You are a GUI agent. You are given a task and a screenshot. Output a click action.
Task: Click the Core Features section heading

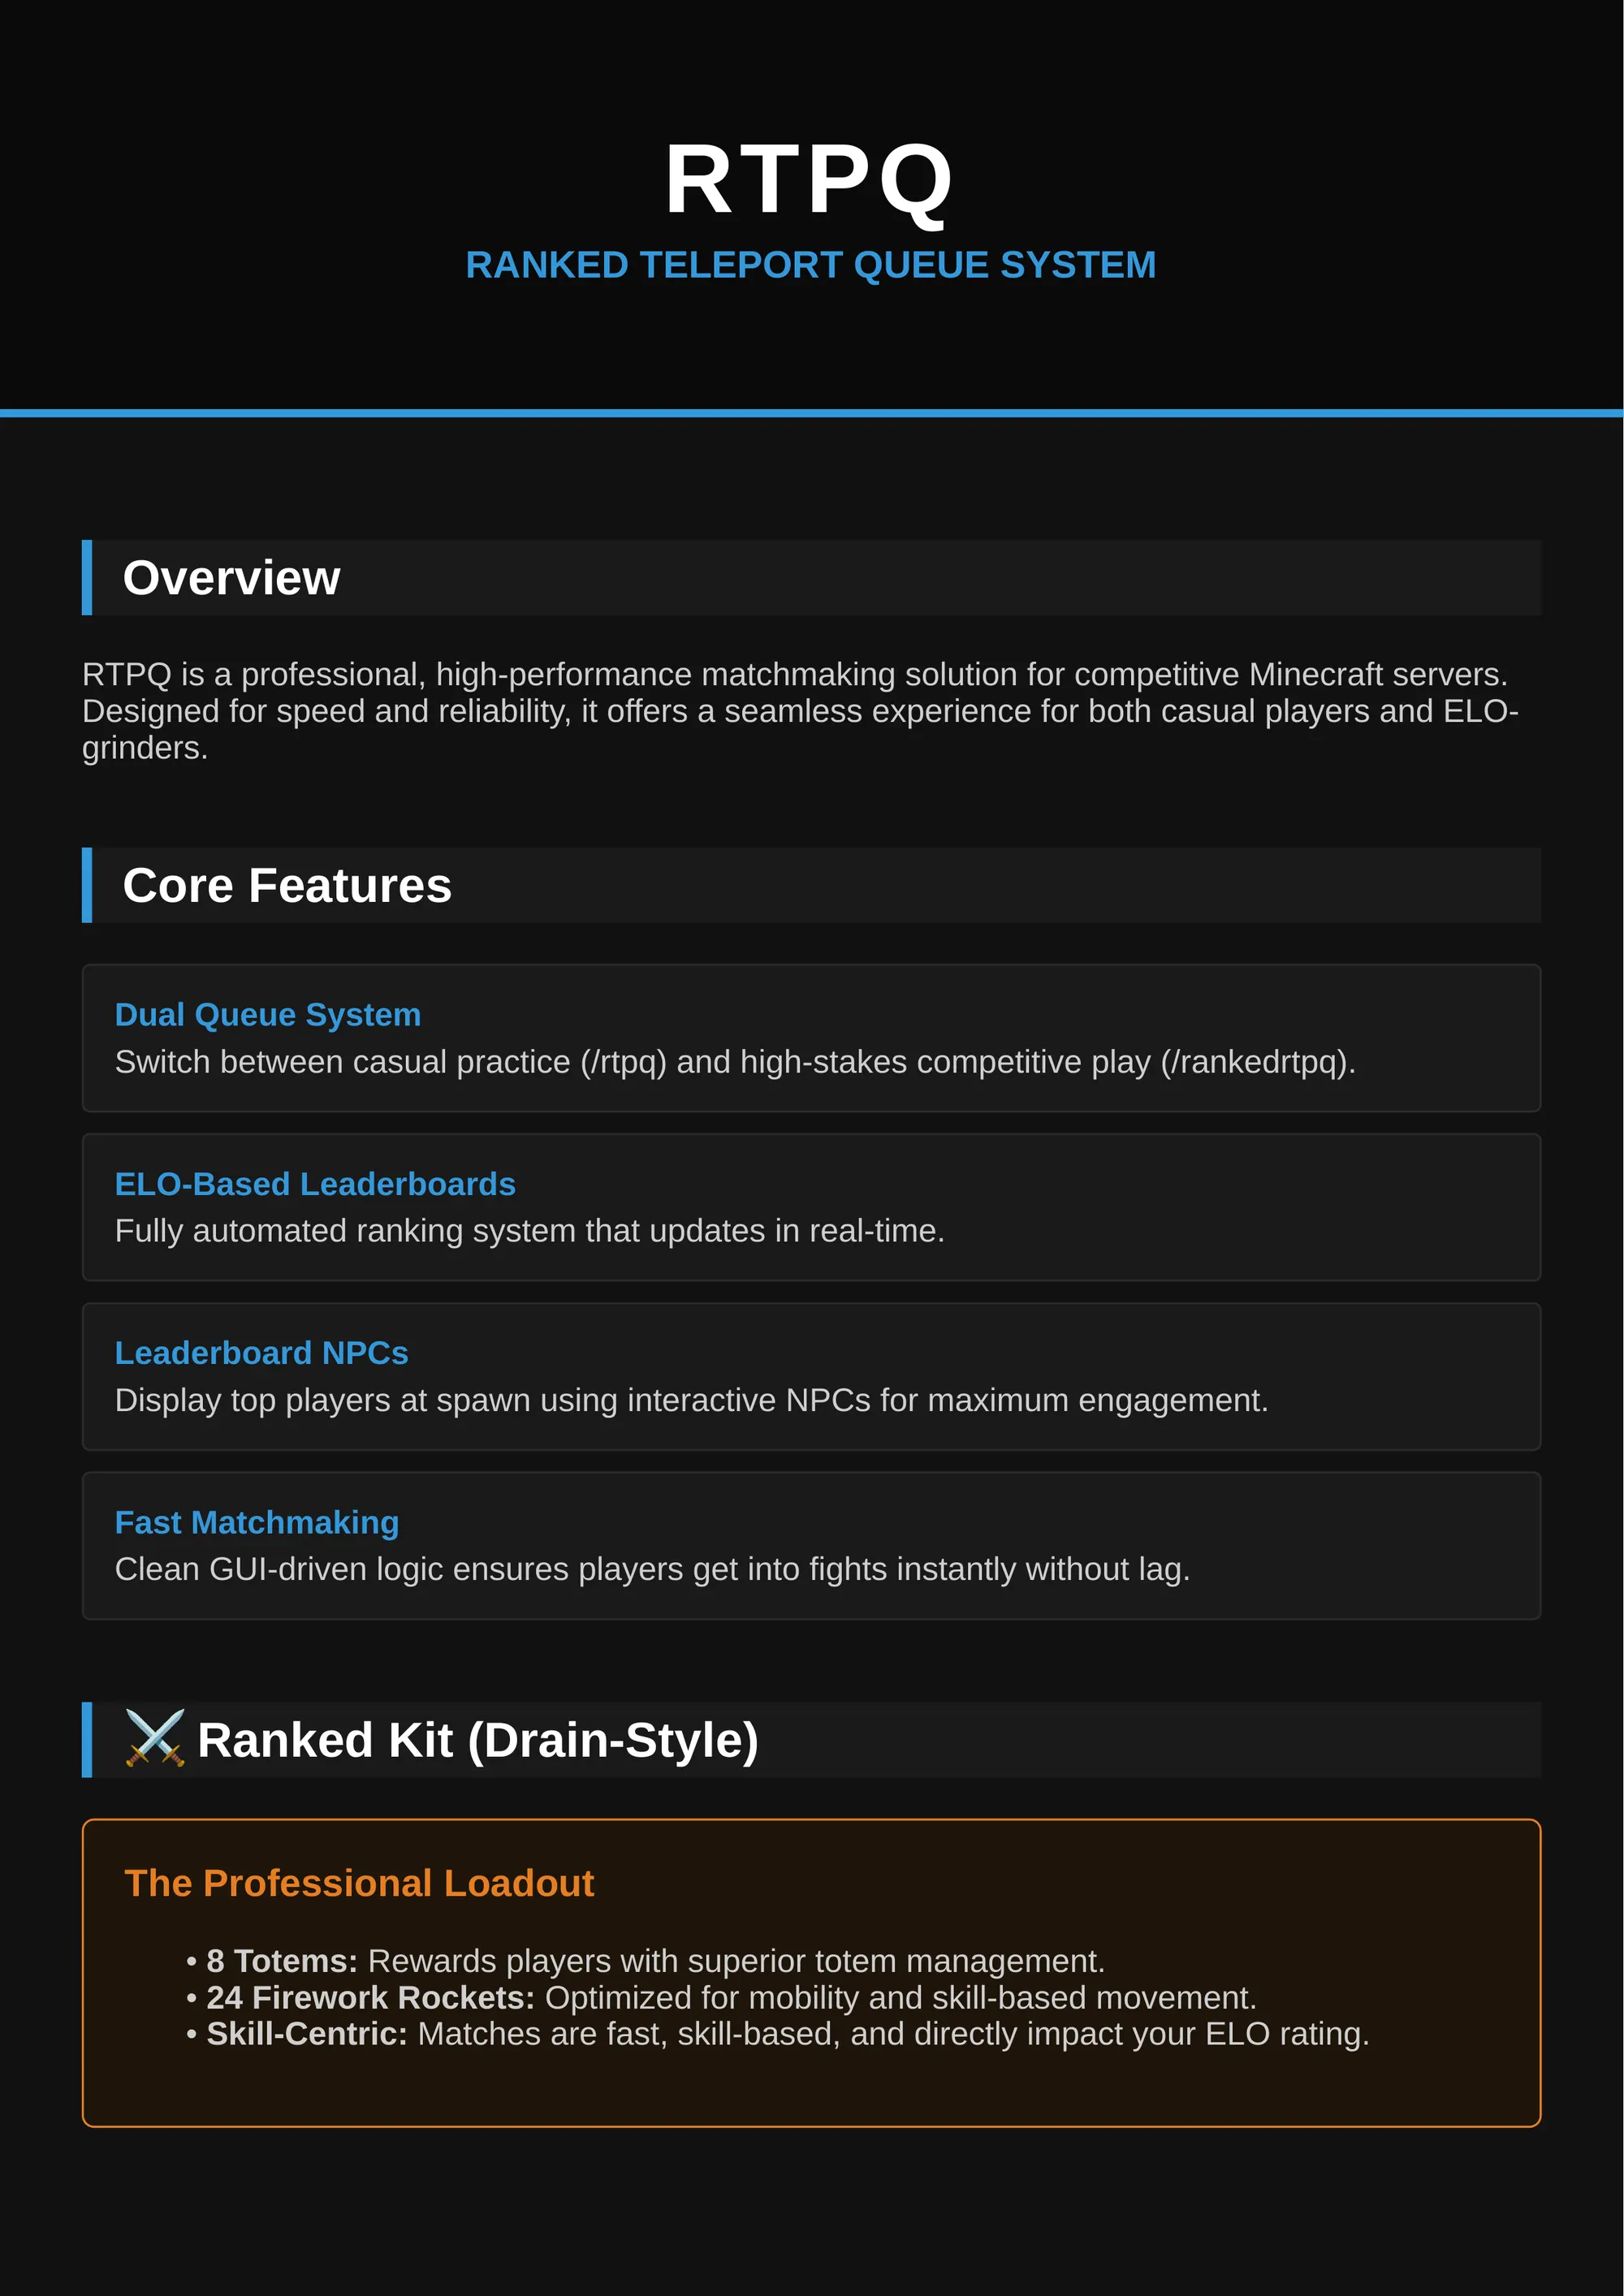(x=287, y=885)
